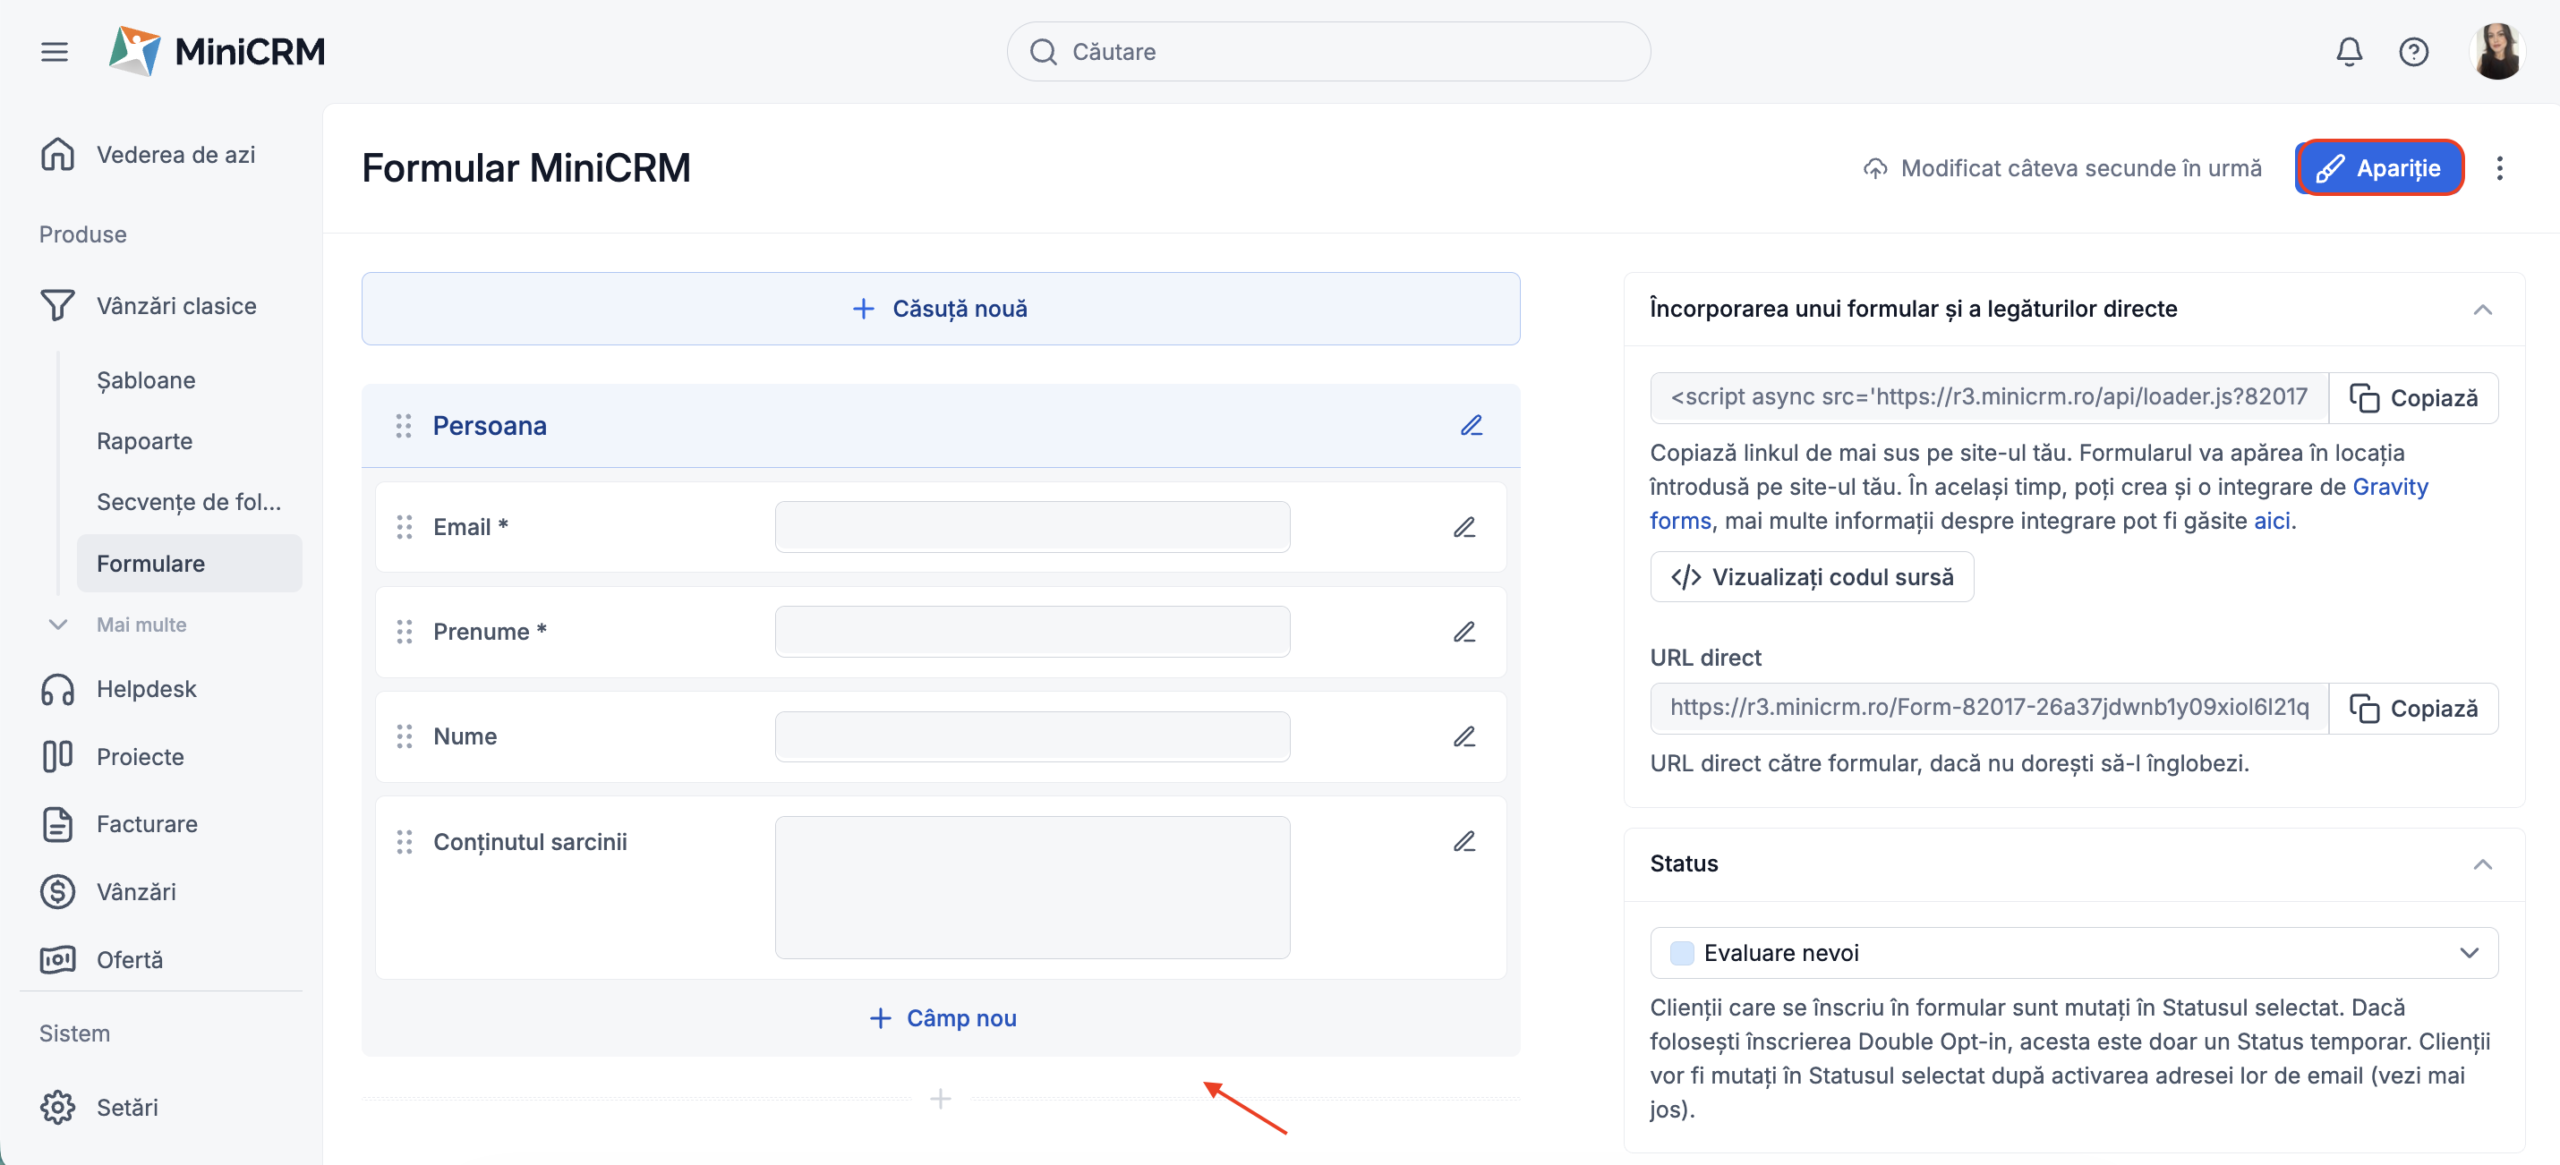Click the plus icon below the Persoana section
The width and height of the screenshot is (2560, 1165).
[x=940, y=1099]
